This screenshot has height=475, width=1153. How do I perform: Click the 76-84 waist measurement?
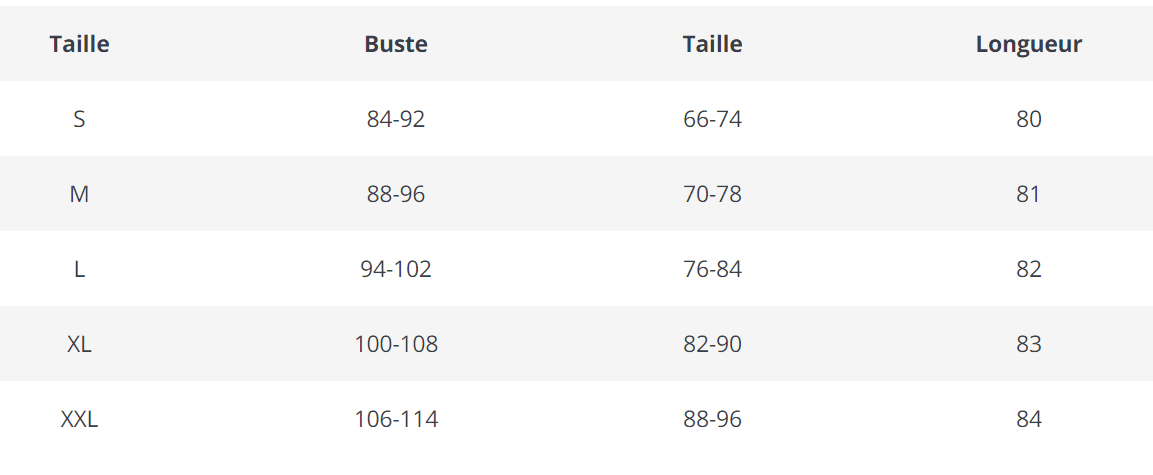point(712,269)
